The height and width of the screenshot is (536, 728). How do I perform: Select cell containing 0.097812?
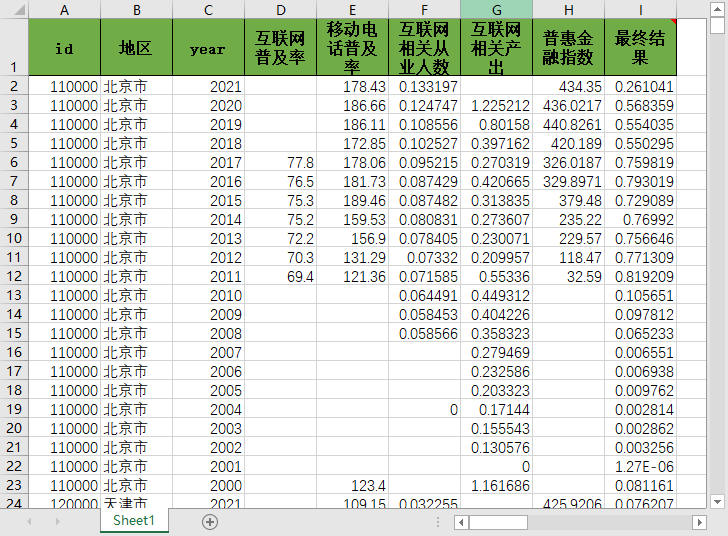(640, 314)
